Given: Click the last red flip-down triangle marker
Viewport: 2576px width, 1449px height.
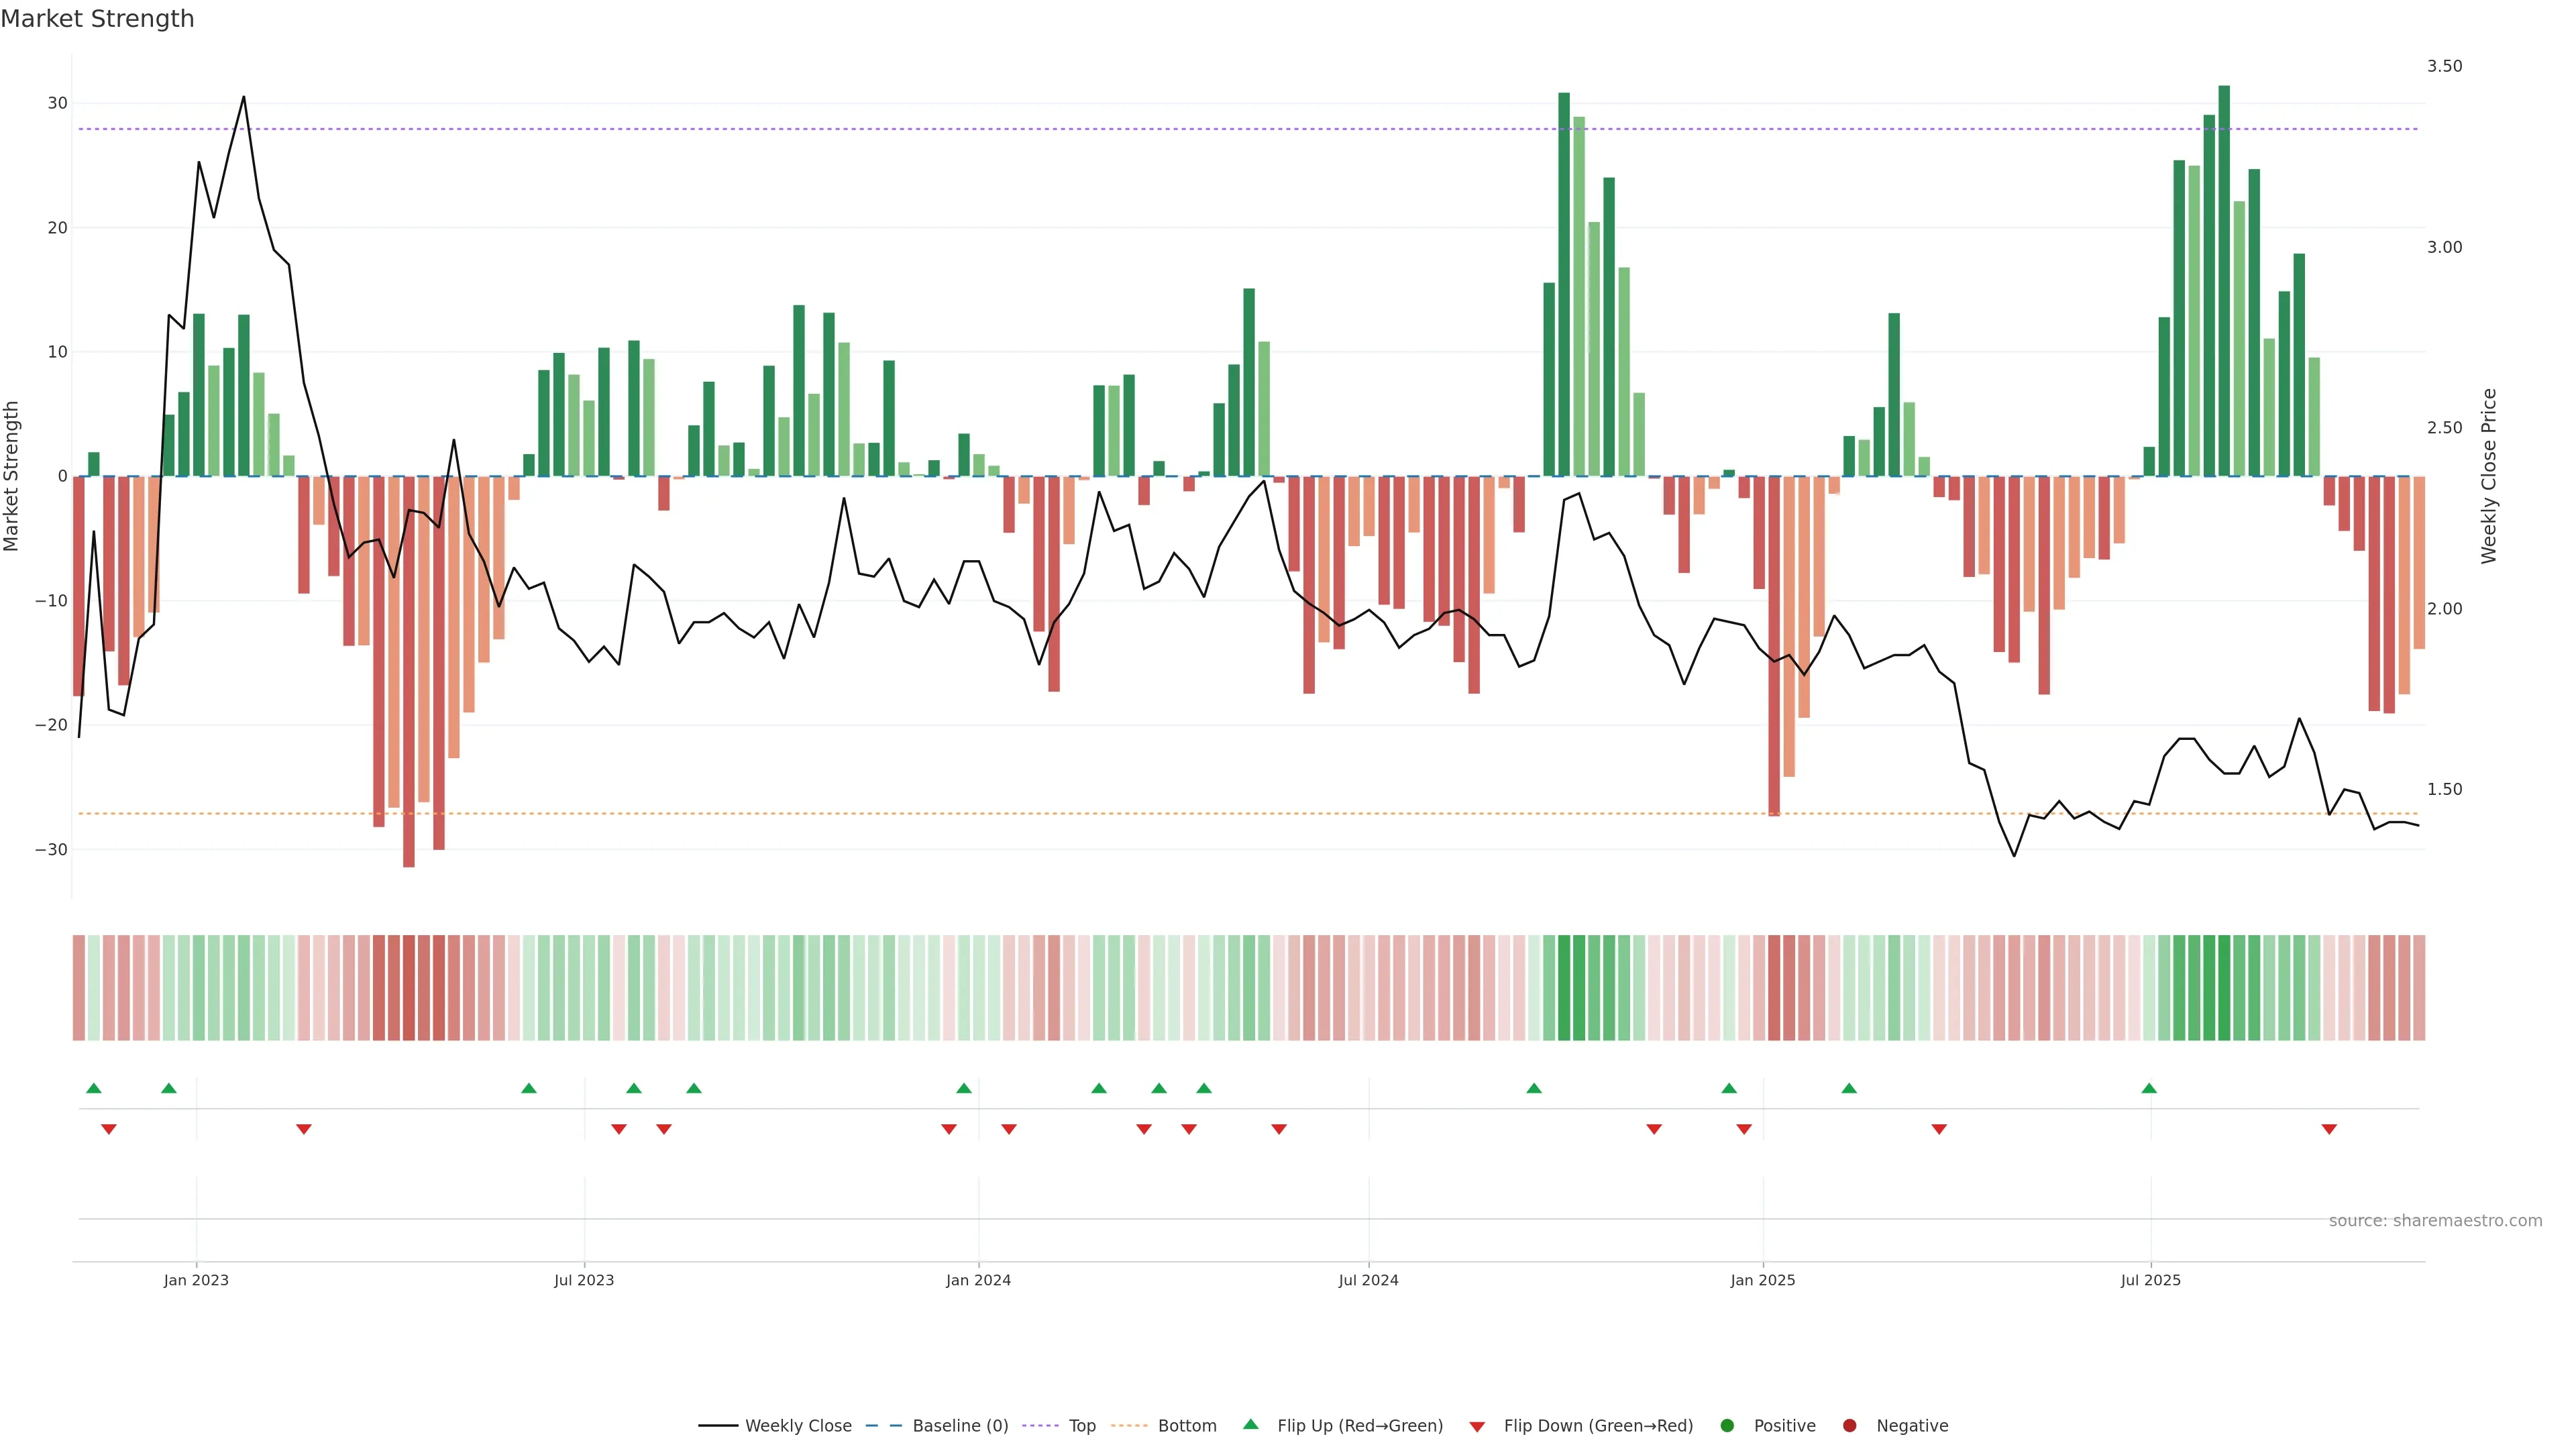Looking at the screenshot, I should [2329, 1129].
